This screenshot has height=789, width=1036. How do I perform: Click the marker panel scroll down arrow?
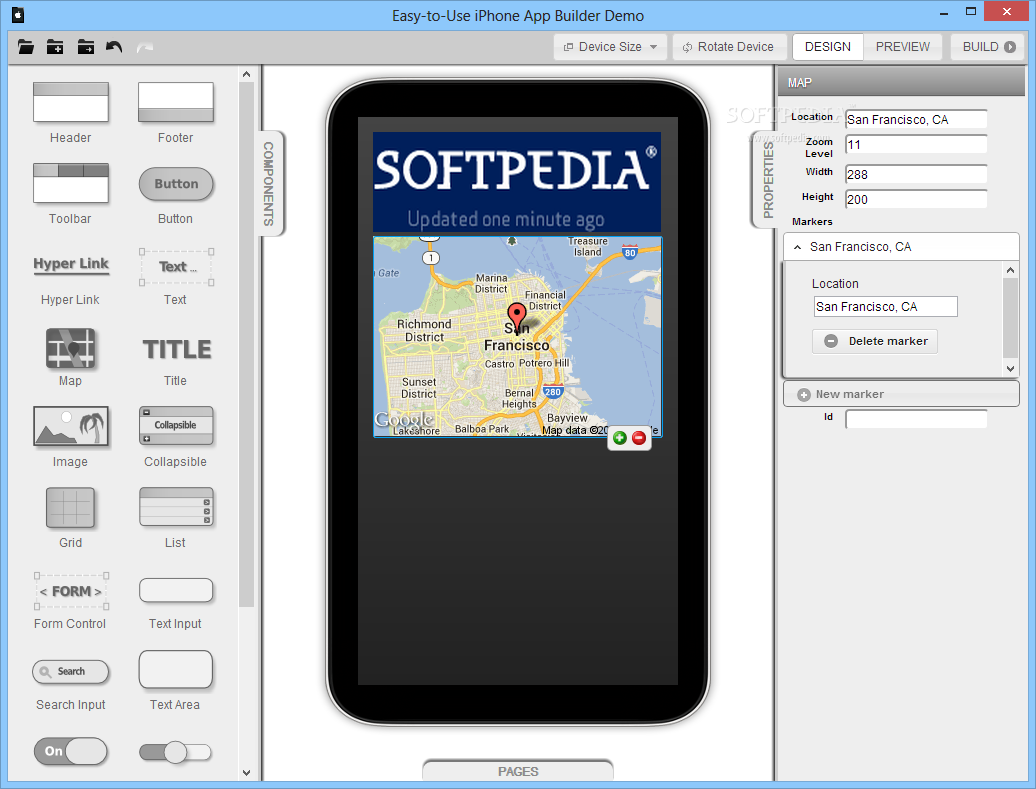[x=1010, y=369]
